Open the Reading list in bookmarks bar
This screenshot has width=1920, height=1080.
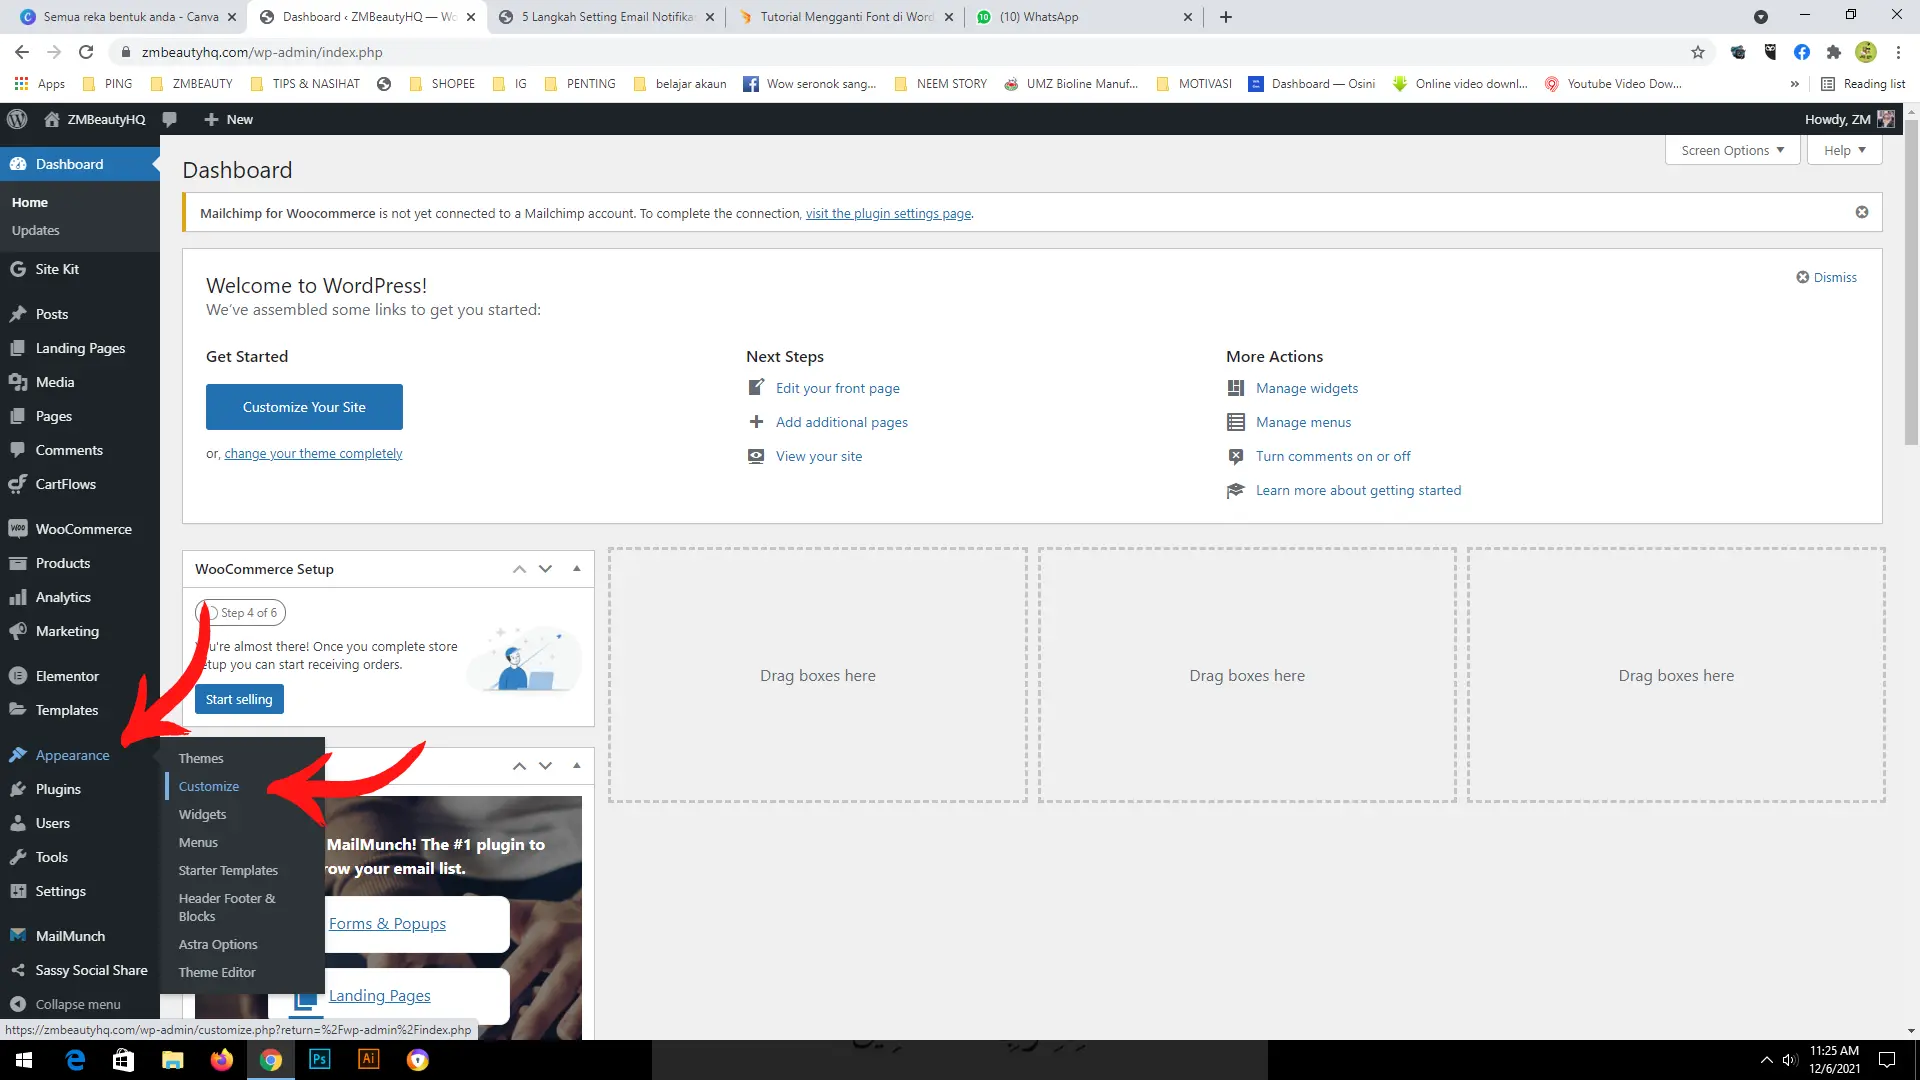pyautogui.click(x=1863, y=84)
